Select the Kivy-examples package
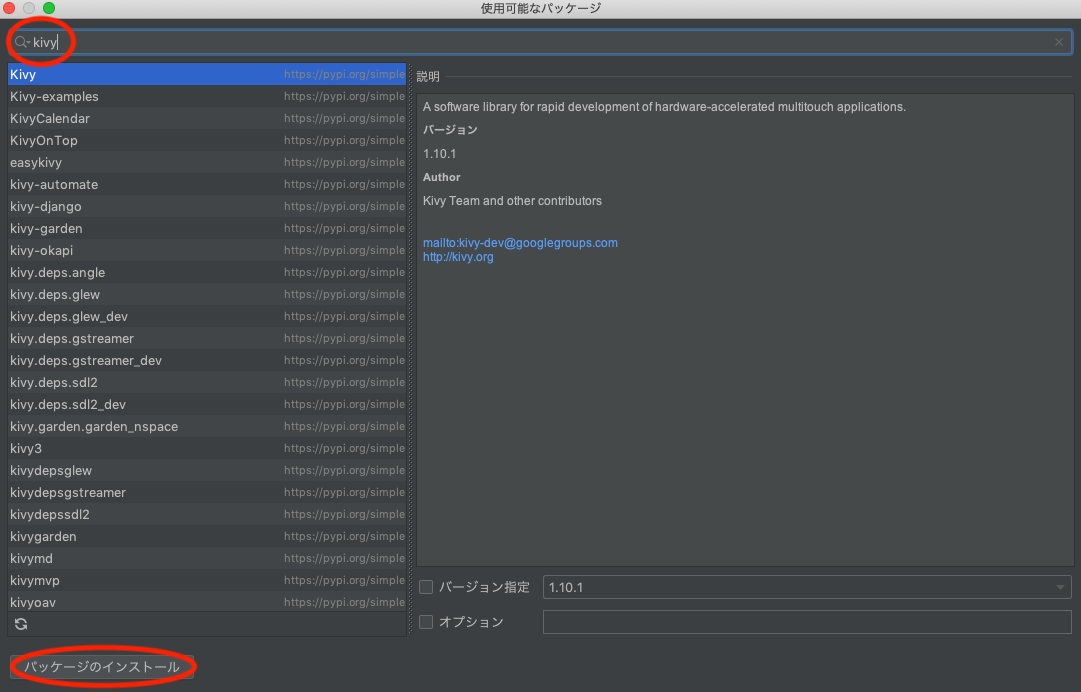The image size is (1081, 692). (x=207, y=96)
